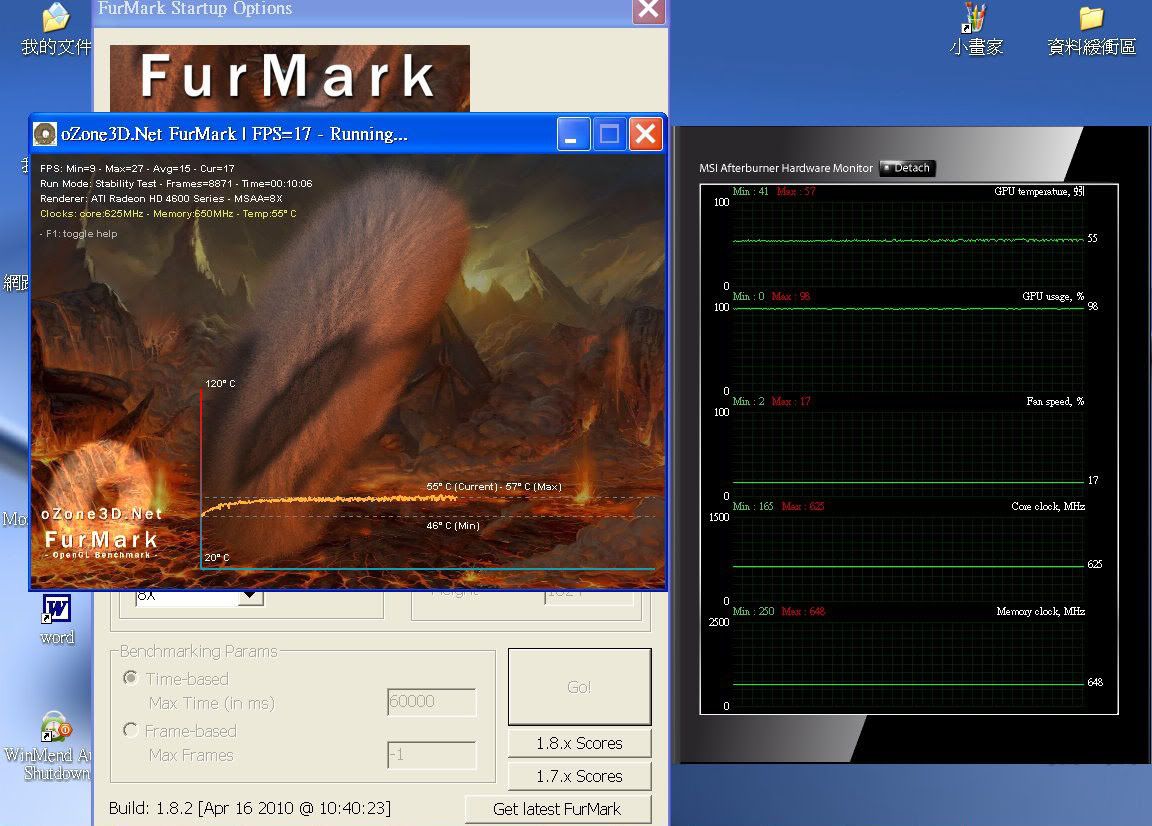1152x826 pixels.
Task: Open the 1.7.x Scores page
Action: point(580,776)
